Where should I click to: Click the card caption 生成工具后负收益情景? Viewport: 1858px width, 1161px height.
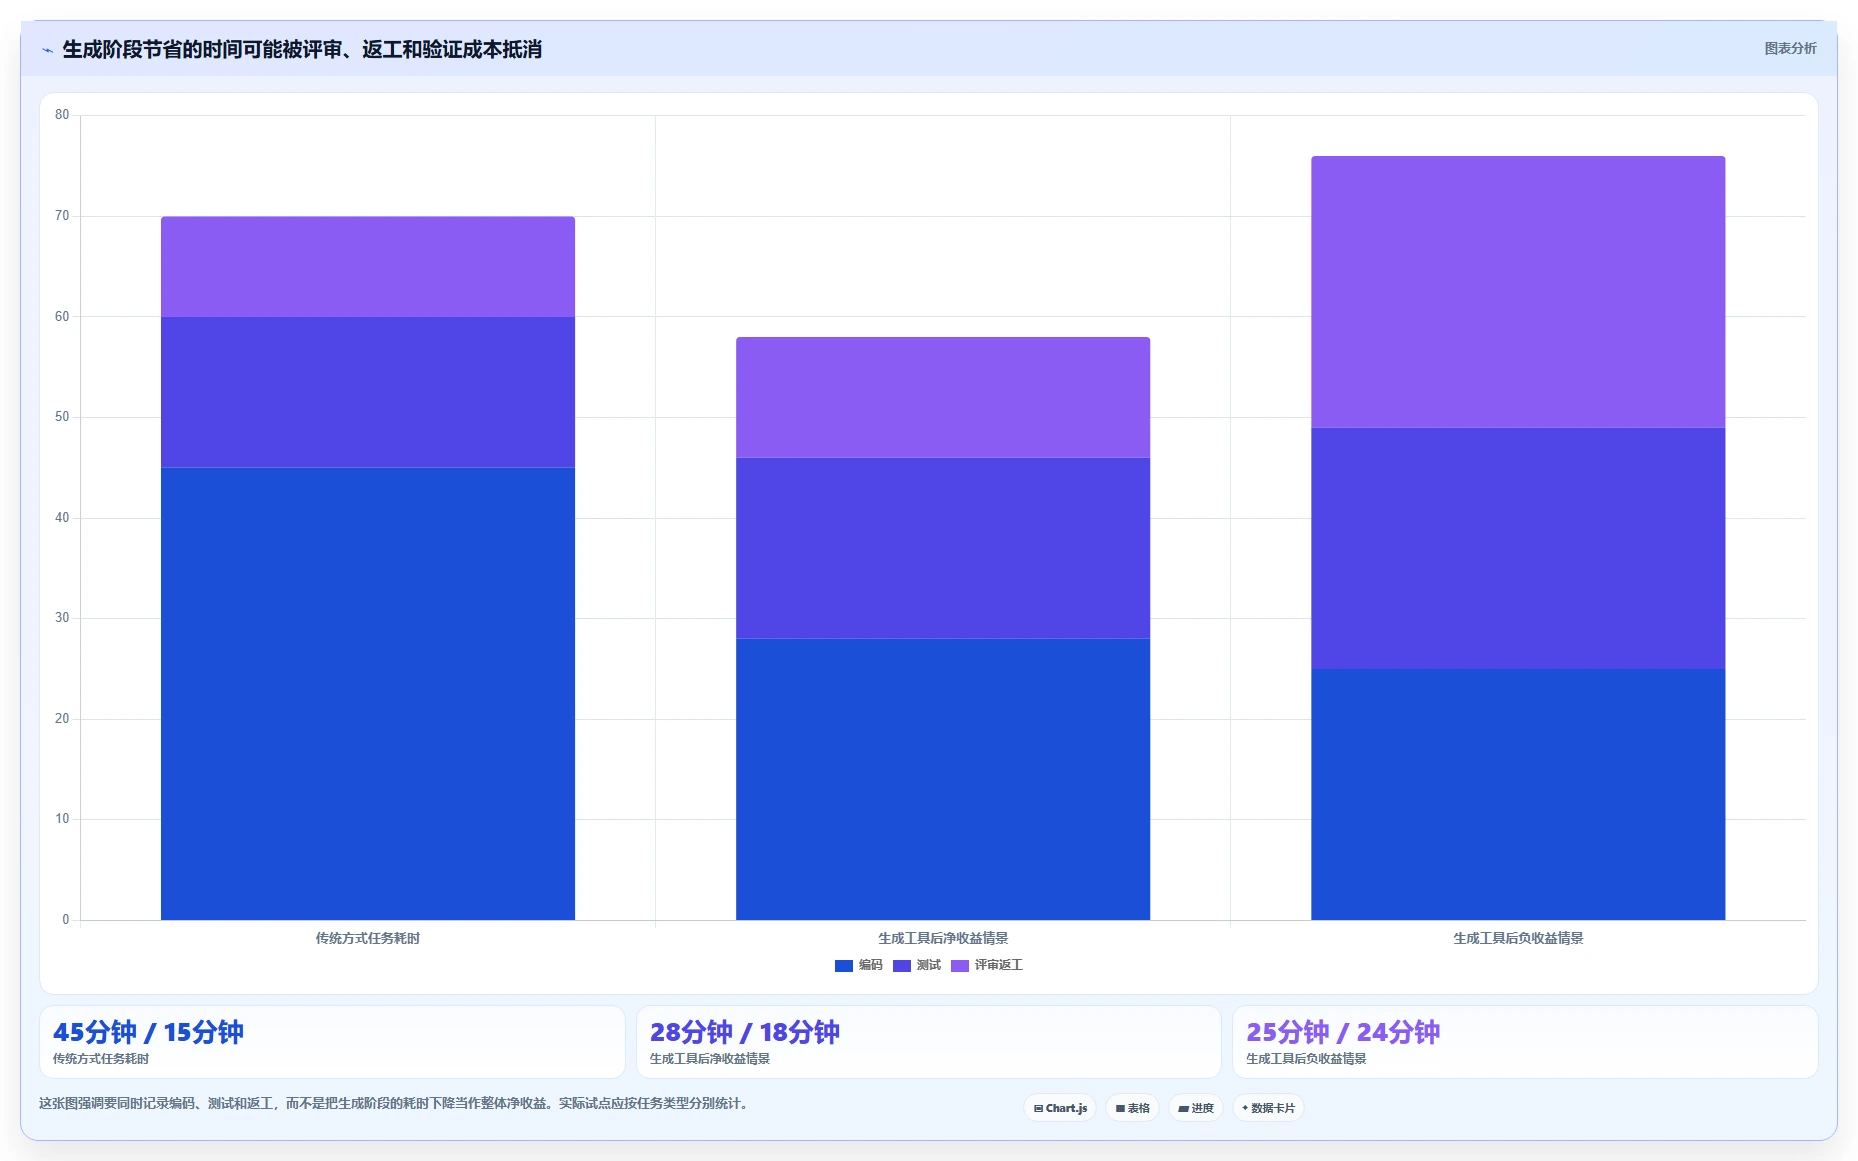click(1306, 1059)
